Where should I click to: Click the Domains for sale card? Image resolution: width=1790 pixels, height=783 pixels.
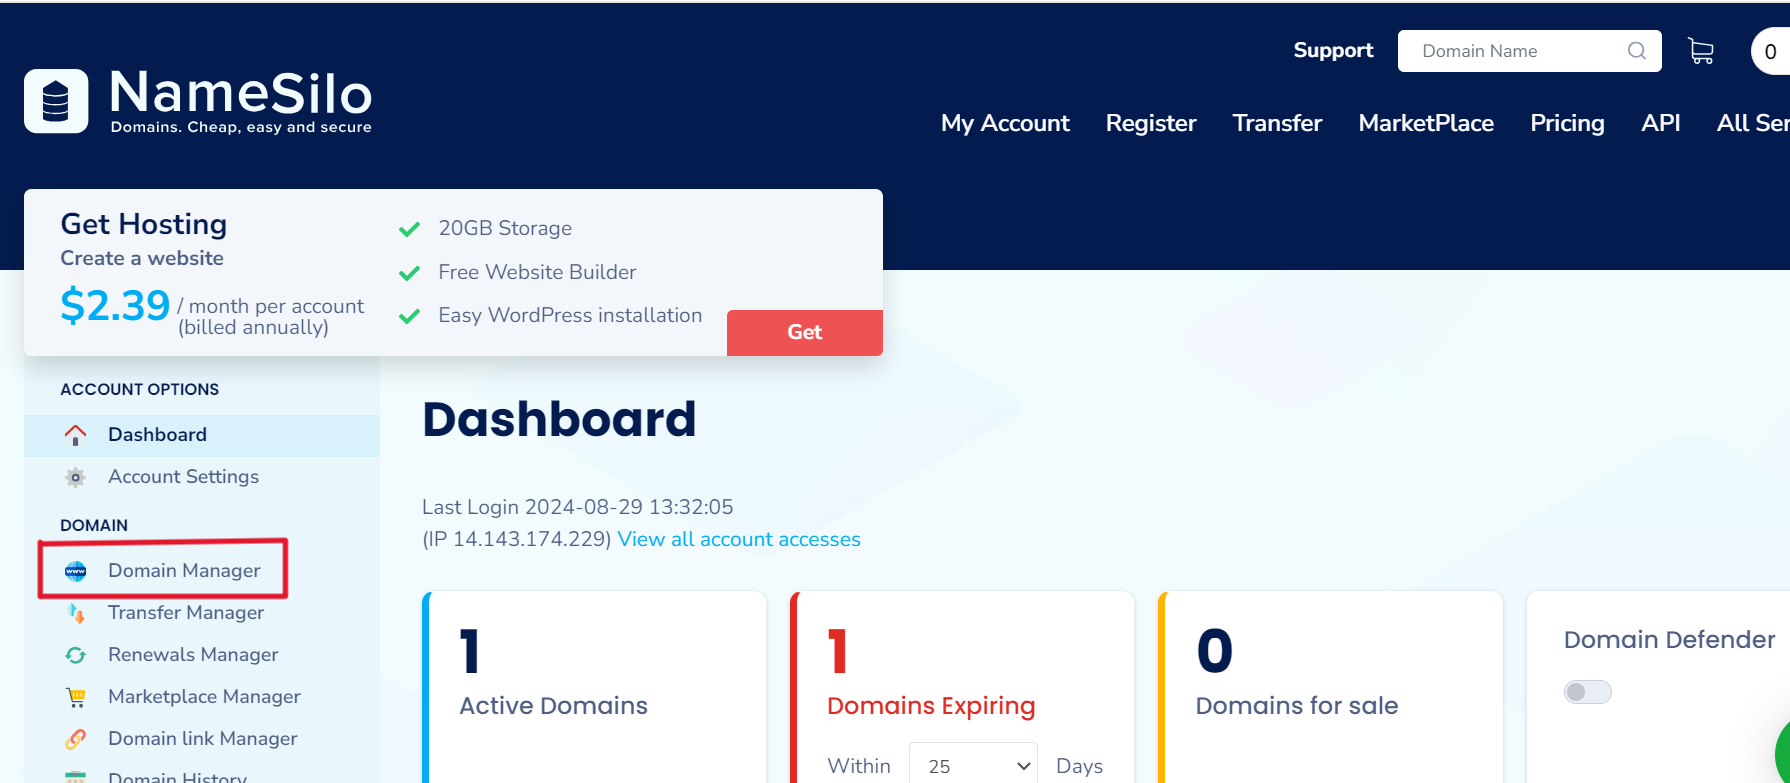pyautogui.click(x=1331, y=687)
